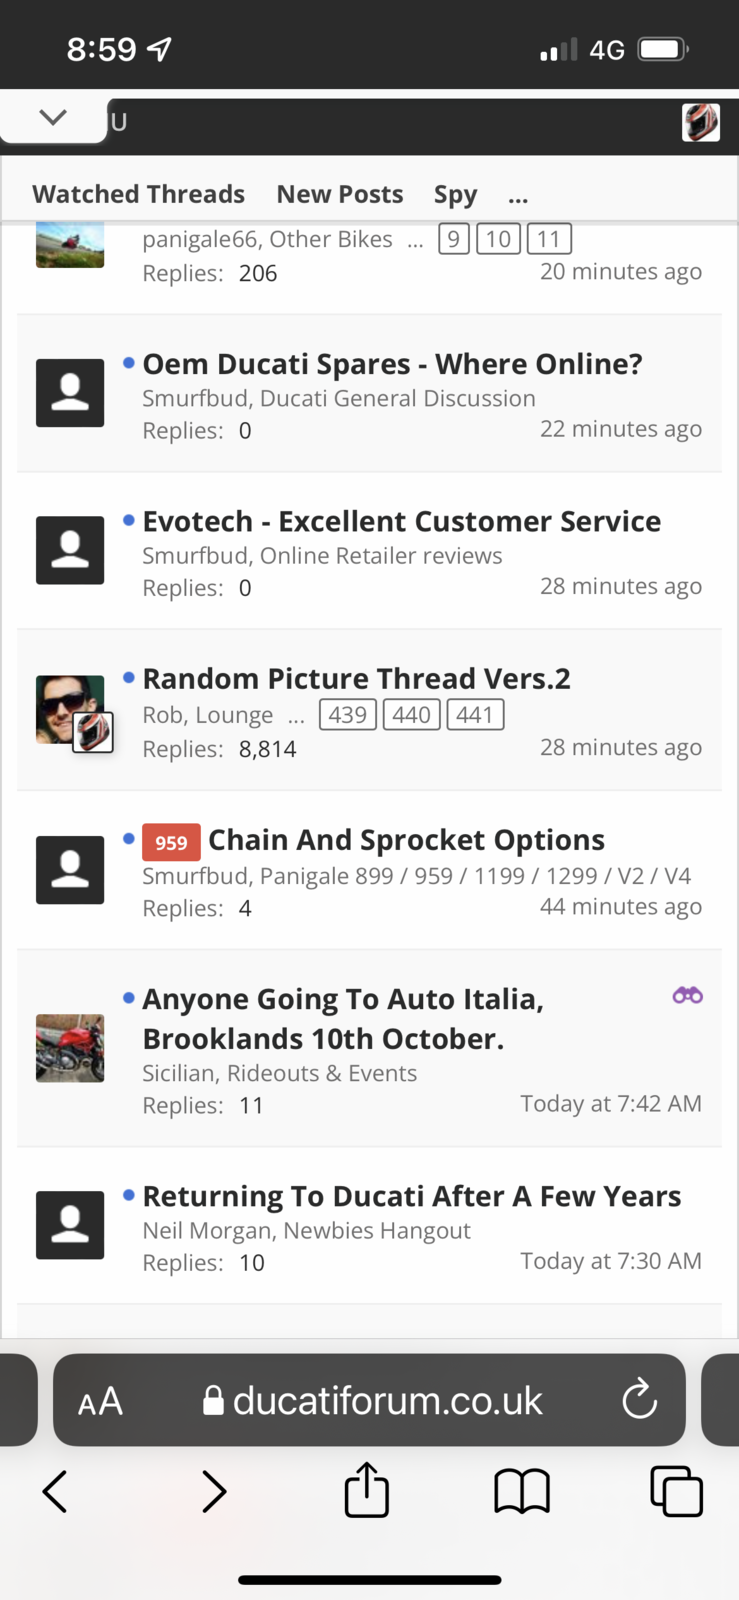Tap the watched binoculars icon on Auto Italia thread
Viewport: 739px width, 1600px height.
[687, 995]
